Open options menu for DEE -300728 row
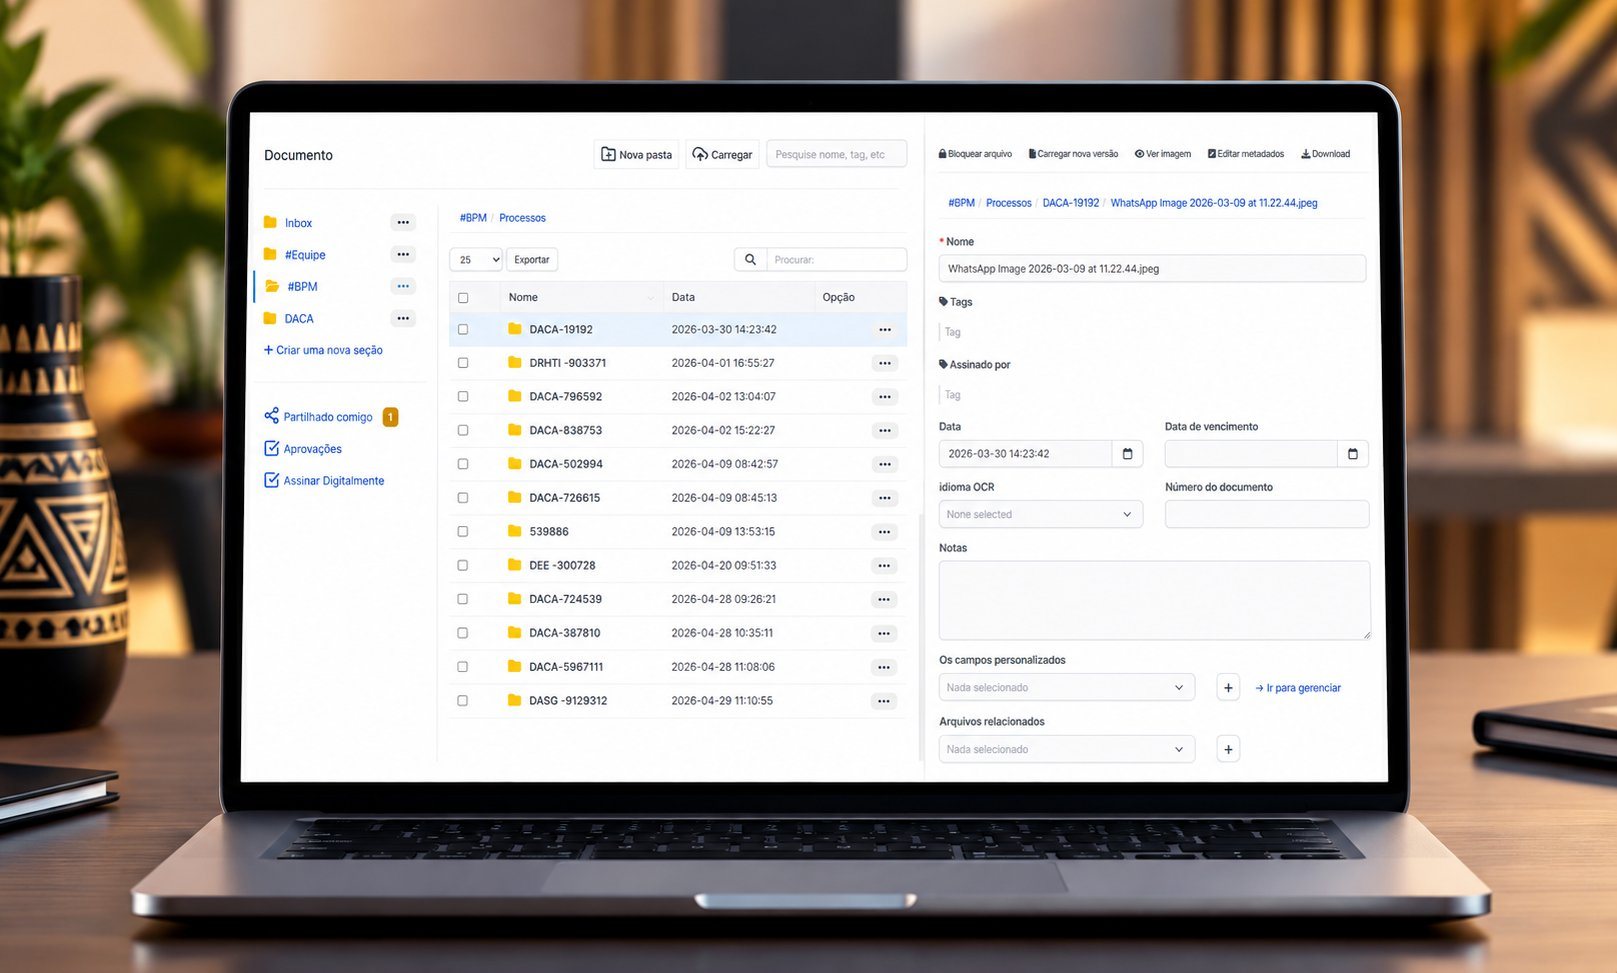The image size is (1617, 973). [884, 566]
